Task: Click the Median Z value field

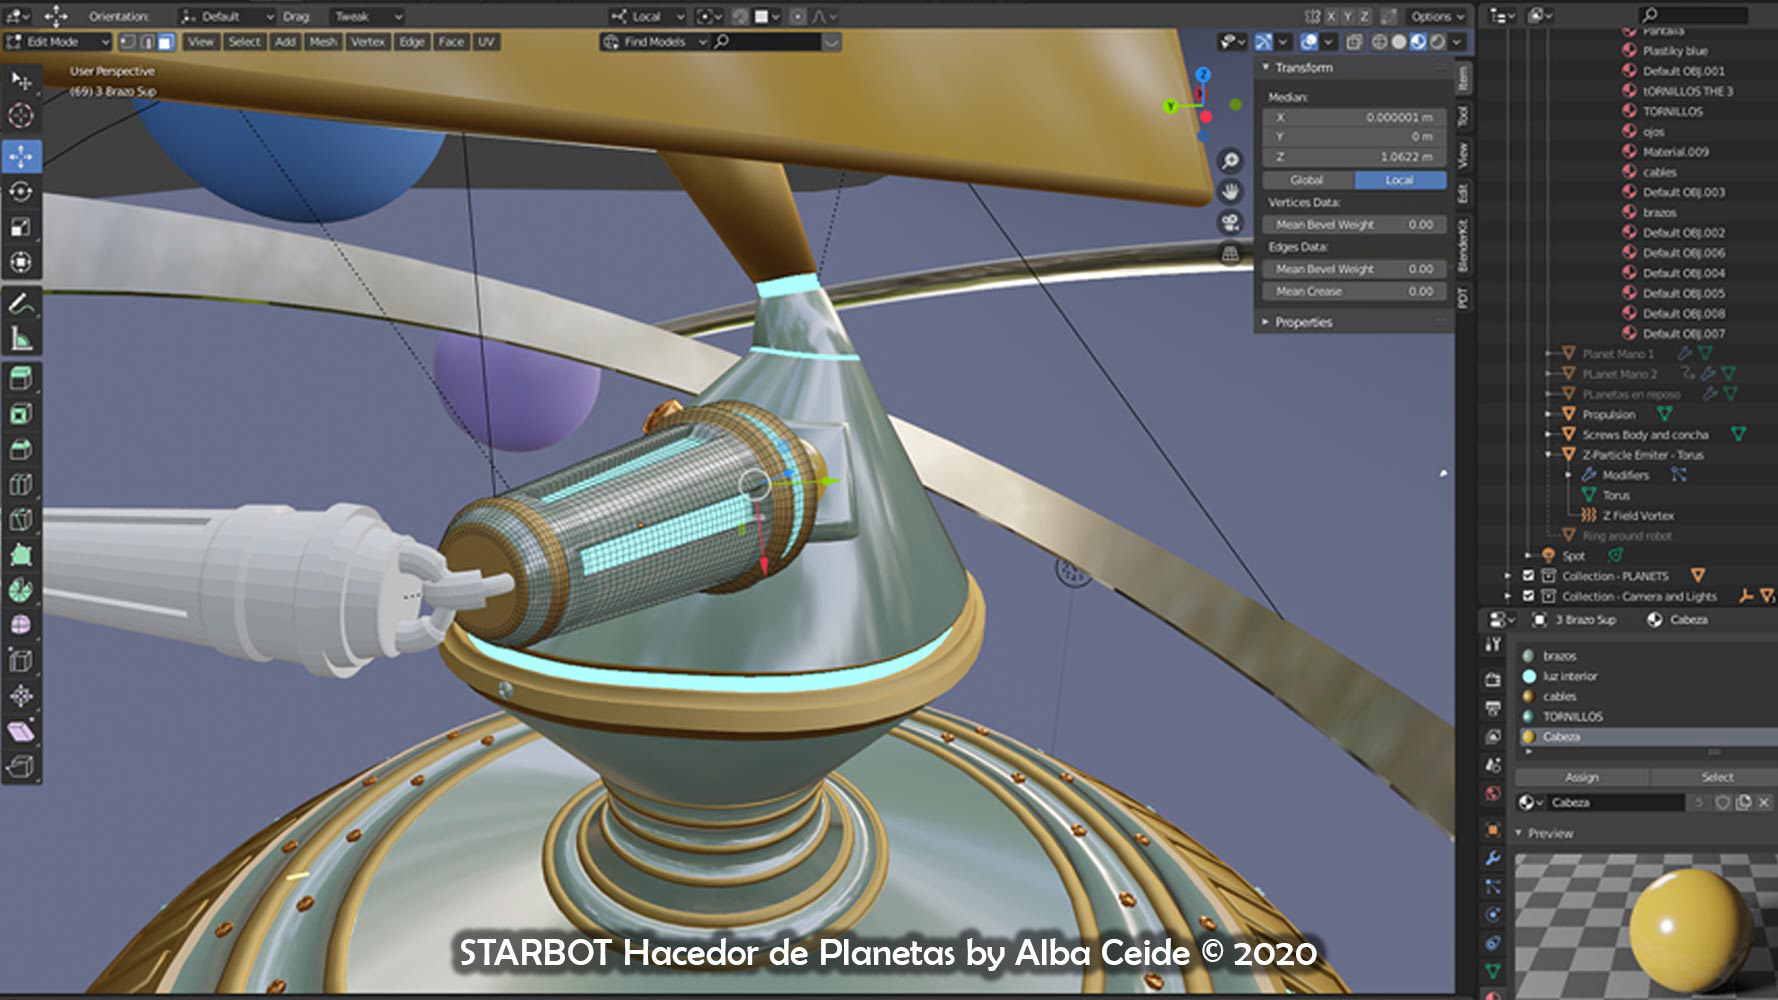Action: click(x=1354, y=157)
